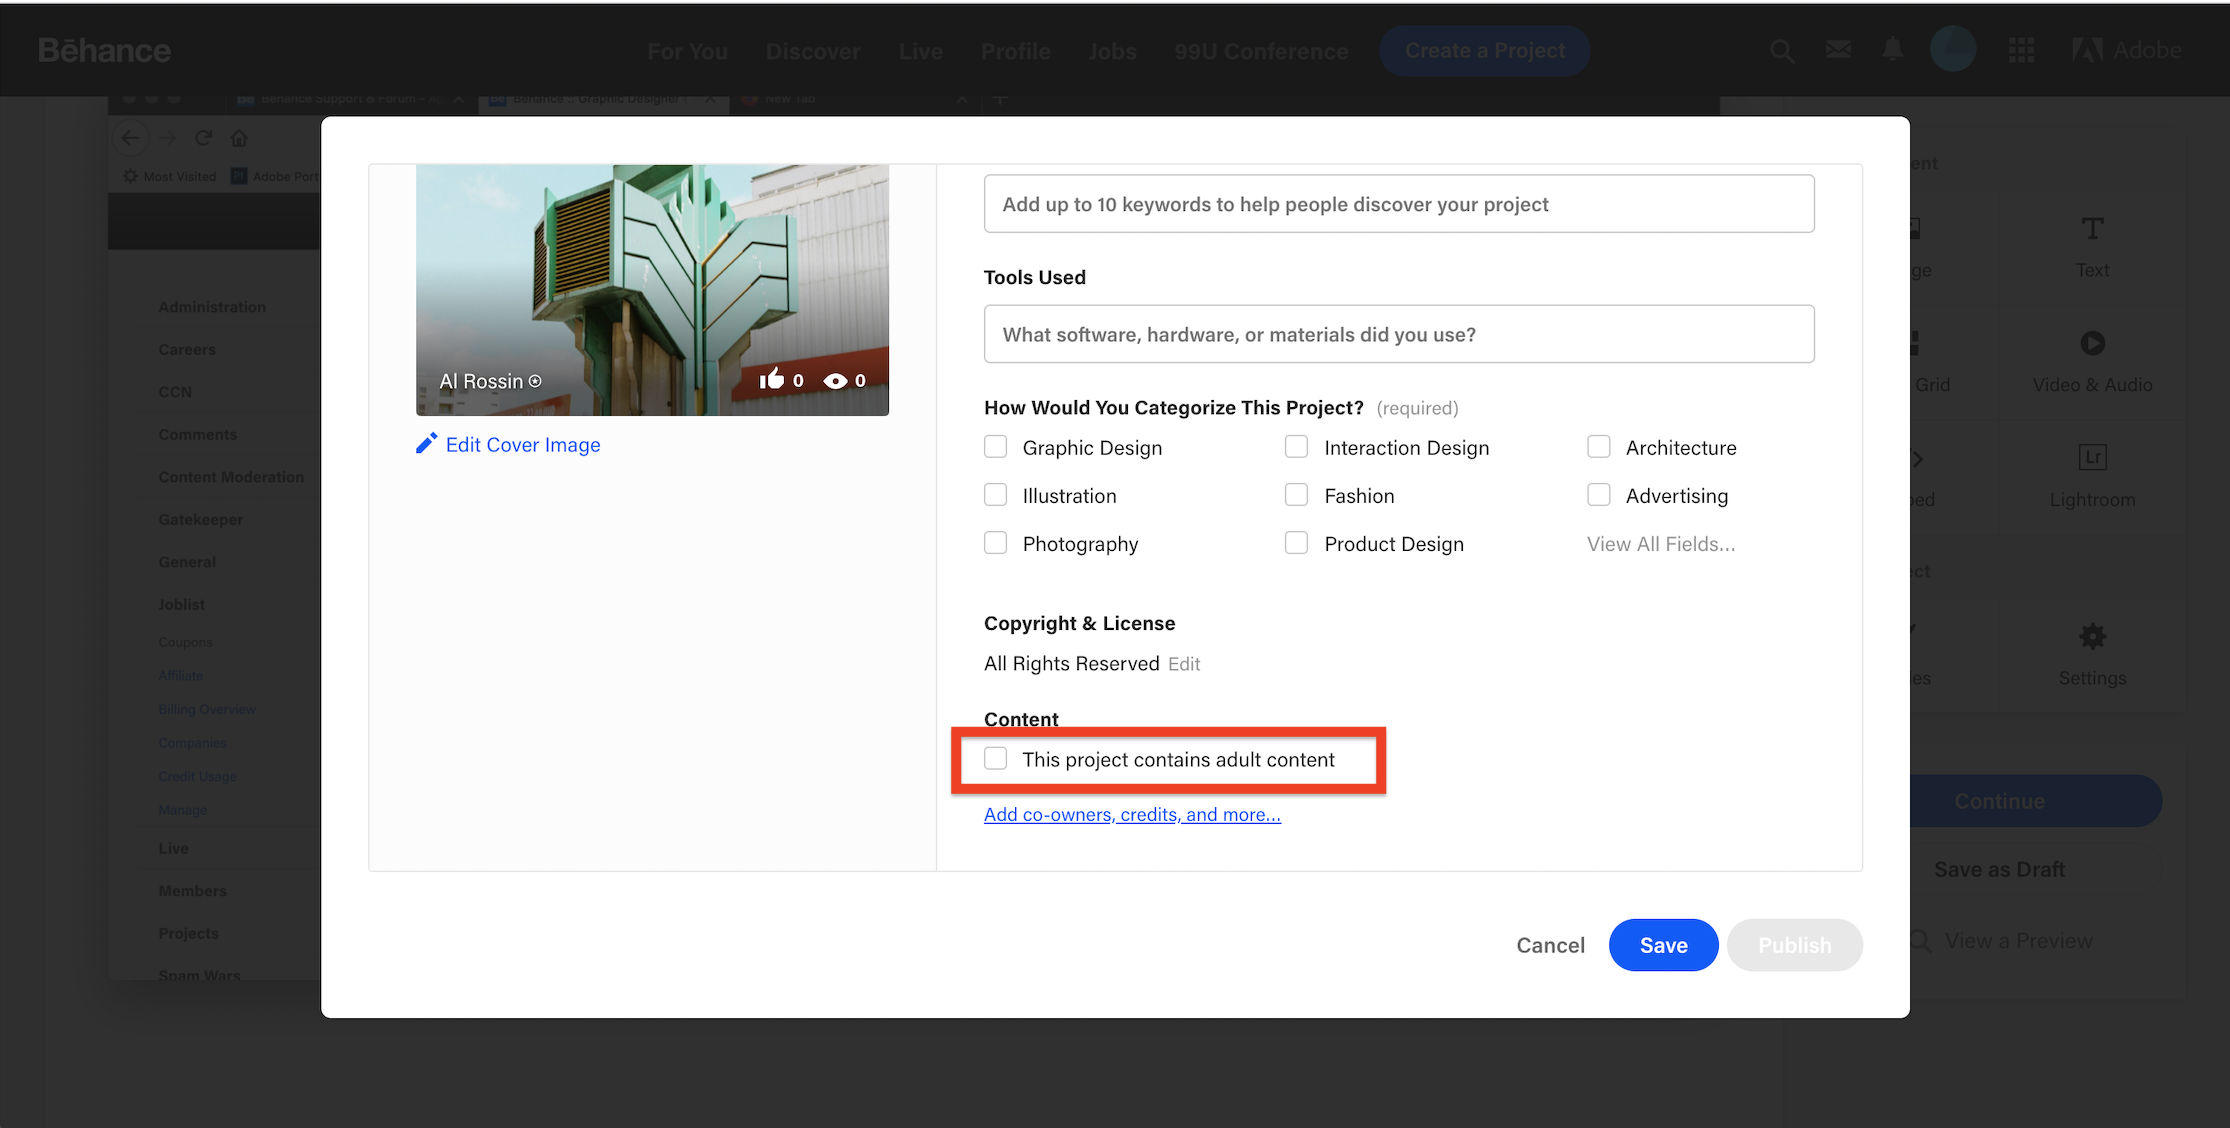
Task: Click the project cover image thumbnail
Action: pos(652,290)
